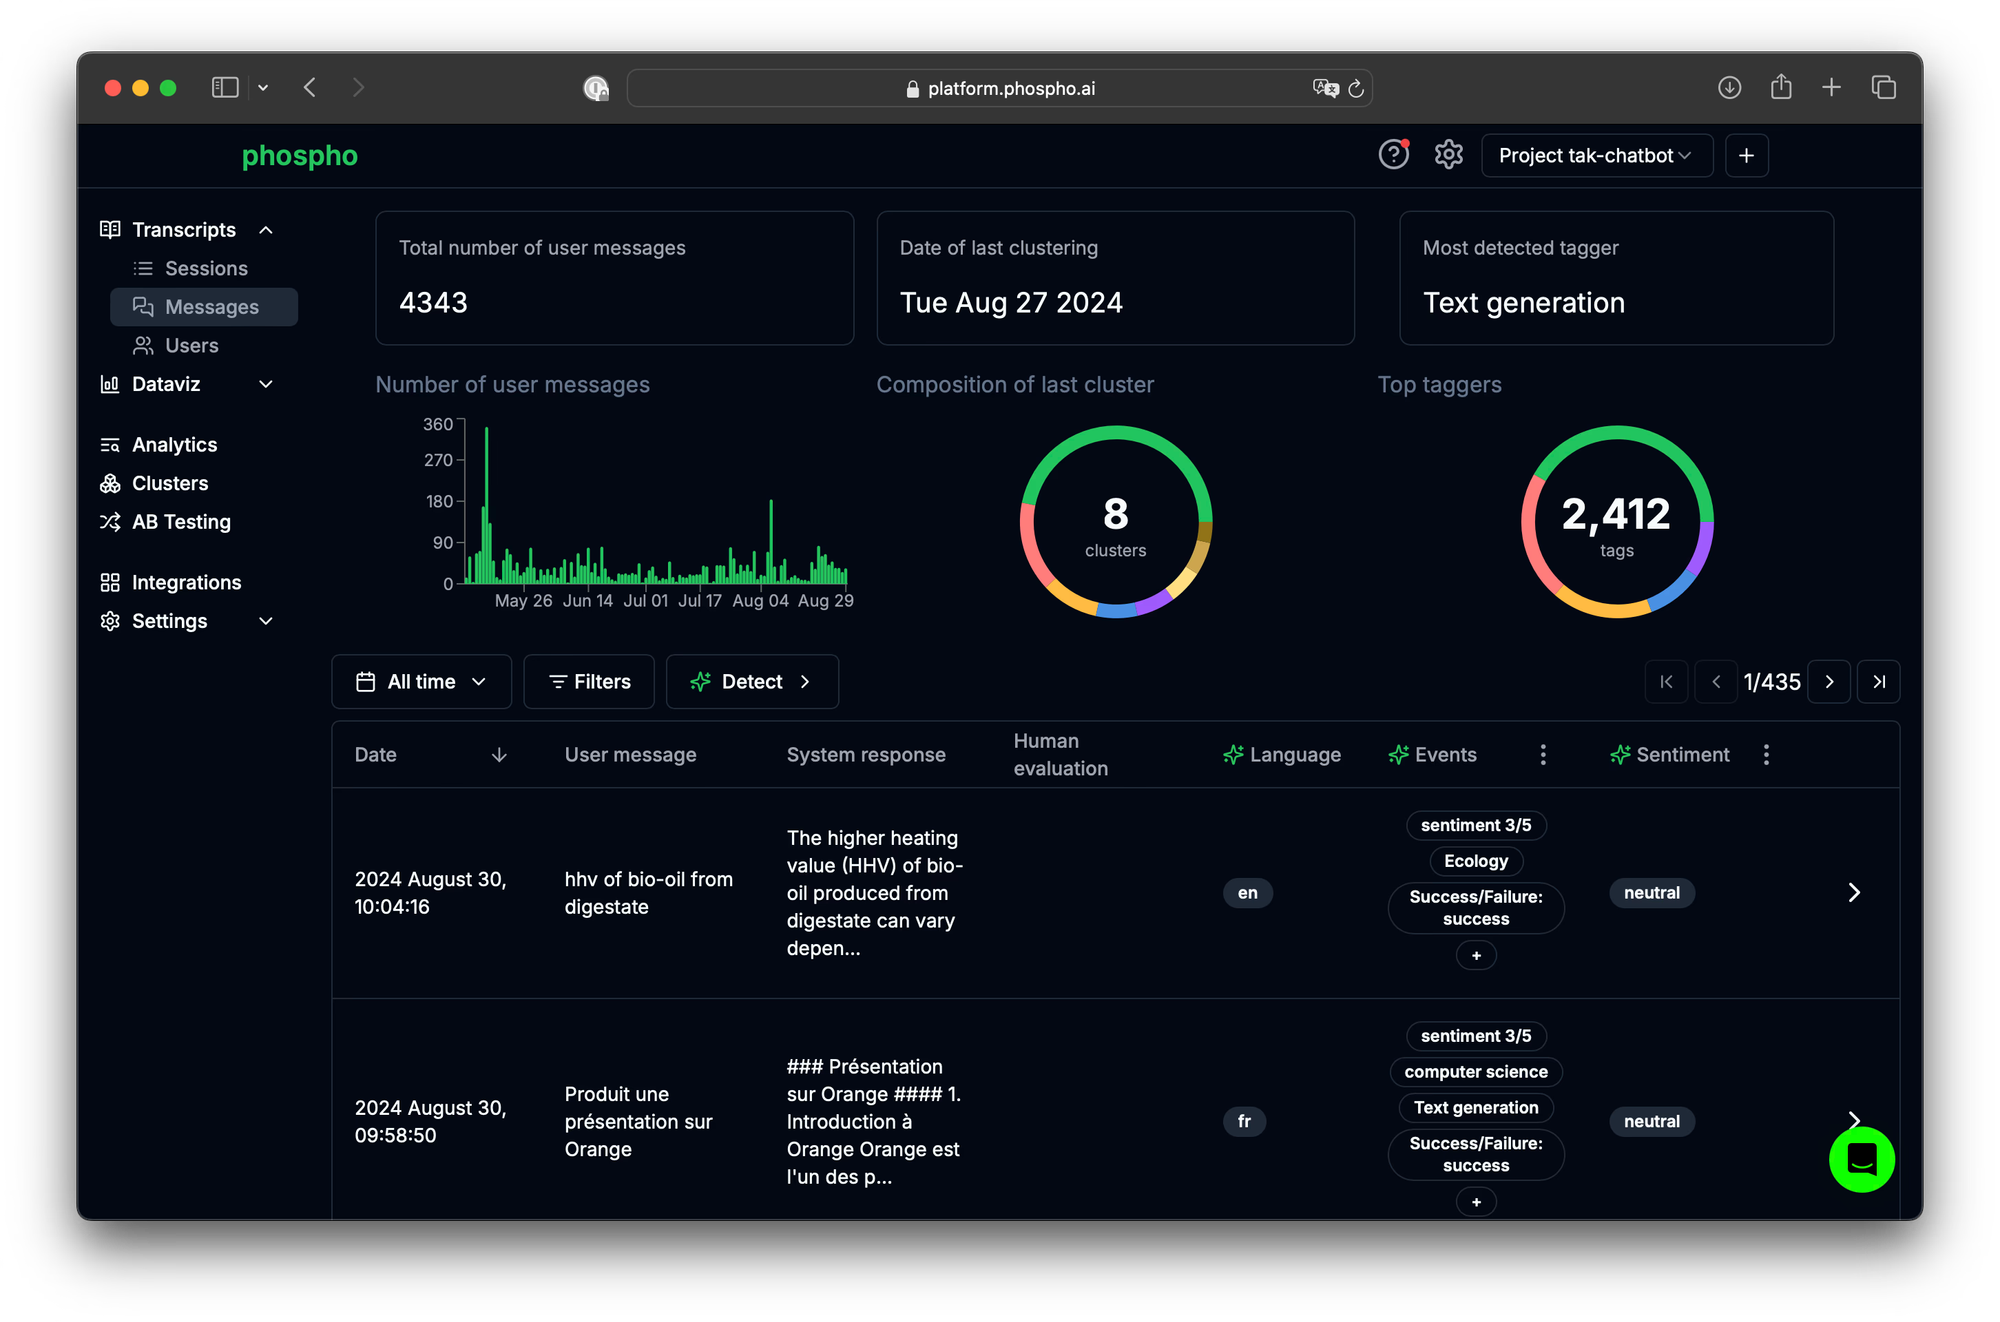The image size is (2000, 1322).
Task: Open the Events column options menu
Action: [x=1543, y=755]
